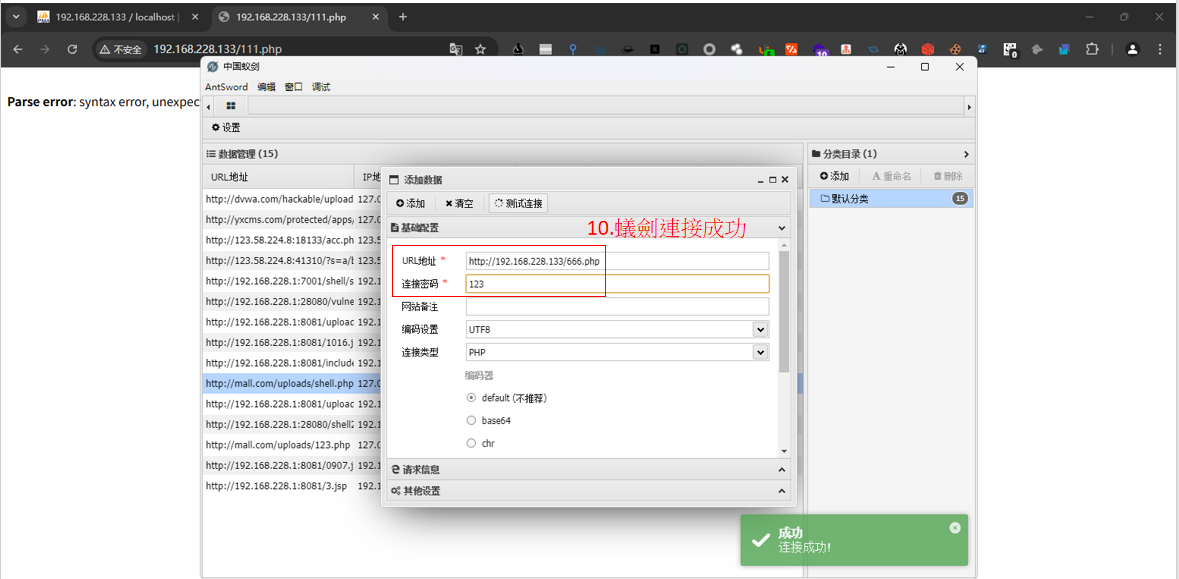Click the 连接密码 input field
The image size is (1179, 579).
tap(617, 283)
